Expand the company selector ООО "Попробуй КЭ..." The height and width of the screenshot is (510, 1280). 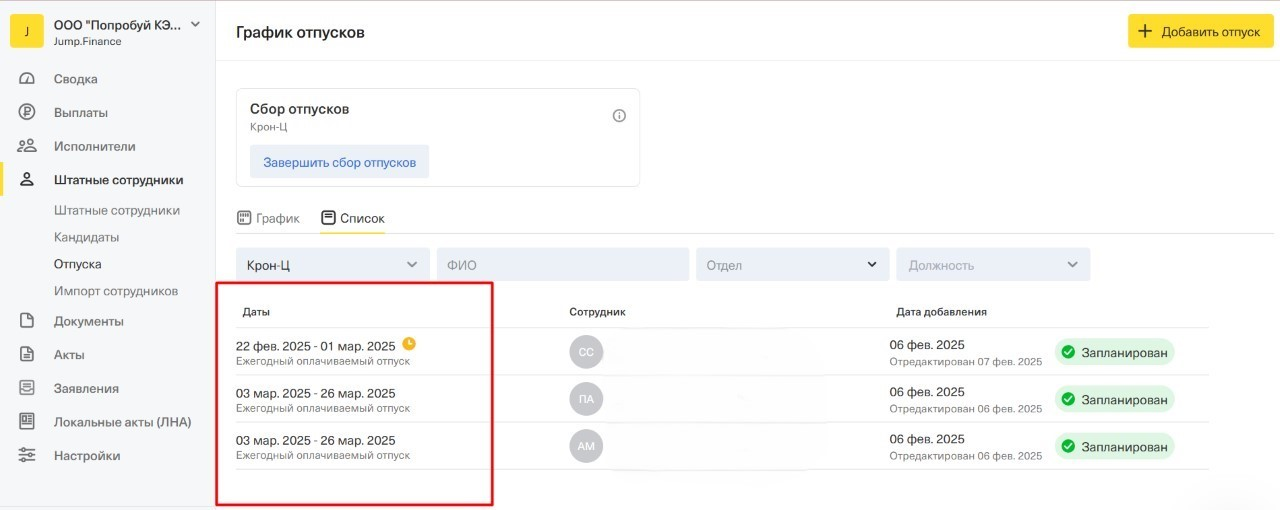(x=195, y=24)
